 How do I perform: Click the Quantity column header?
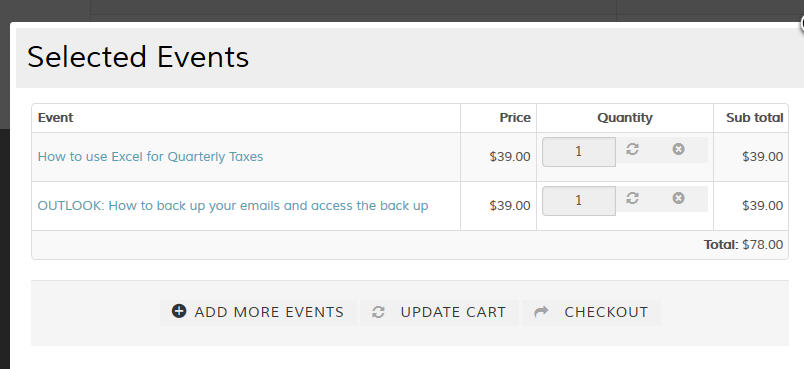point(625,118)
